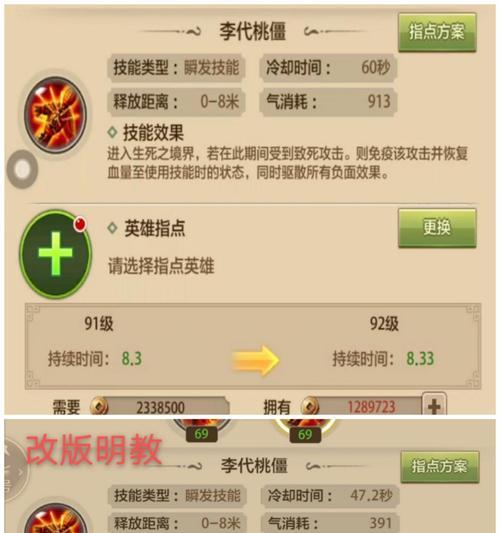Select the 92级 next level stats
Screen dimensions: 500x533
[x=383, y=343]
